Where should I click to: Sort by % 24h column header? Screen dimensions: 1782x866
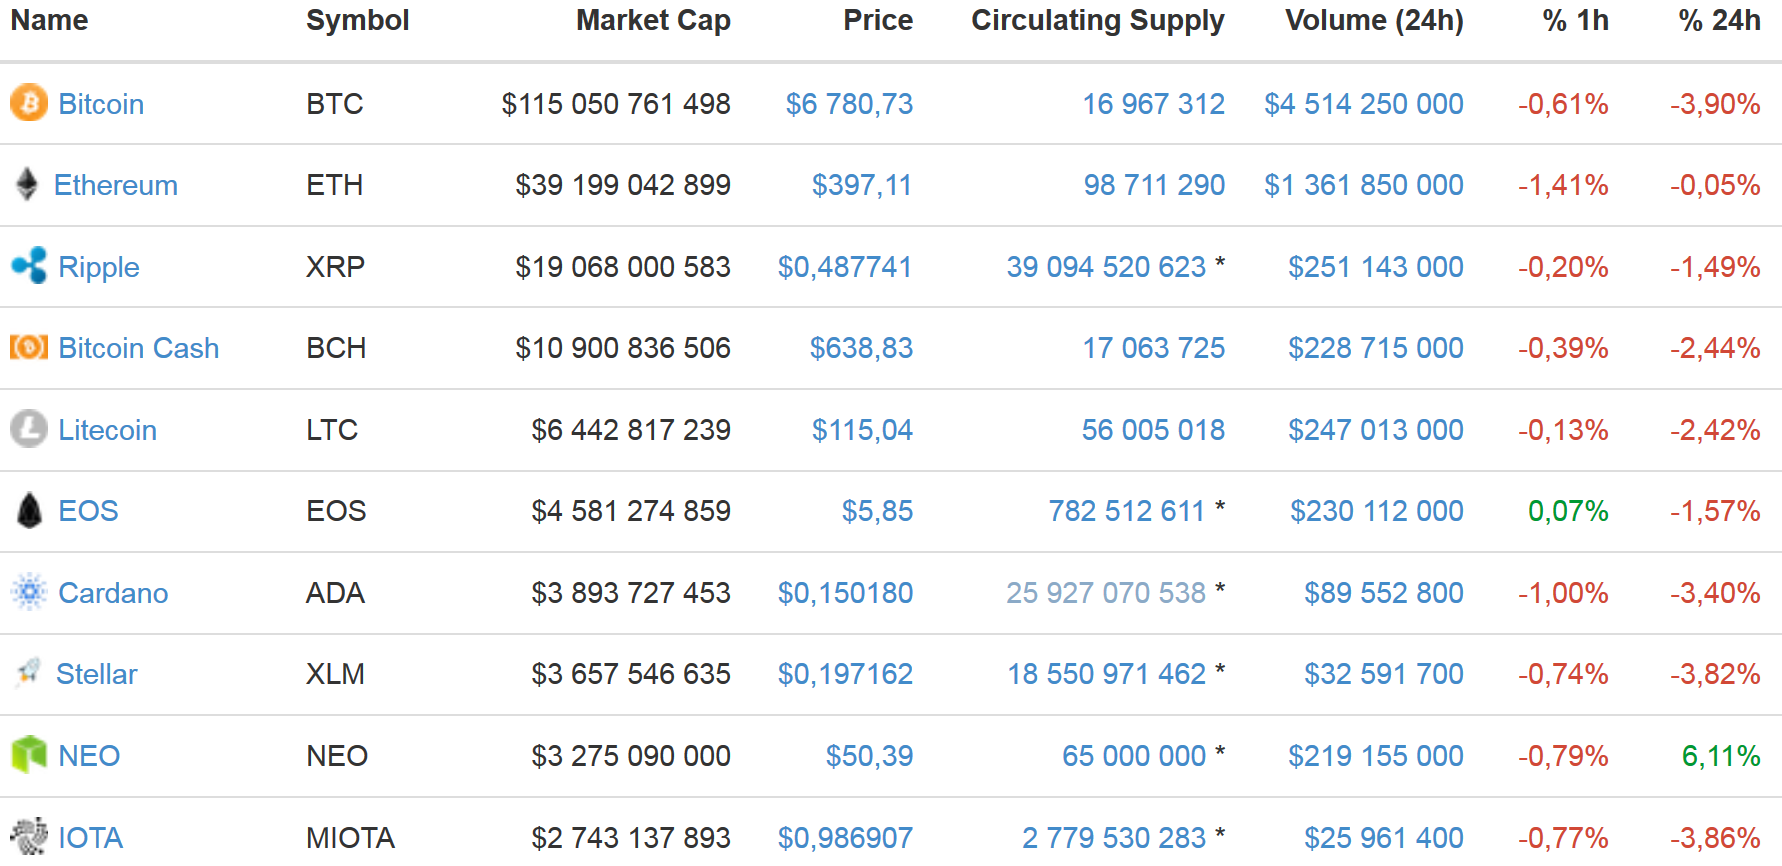pos(1719,20)
